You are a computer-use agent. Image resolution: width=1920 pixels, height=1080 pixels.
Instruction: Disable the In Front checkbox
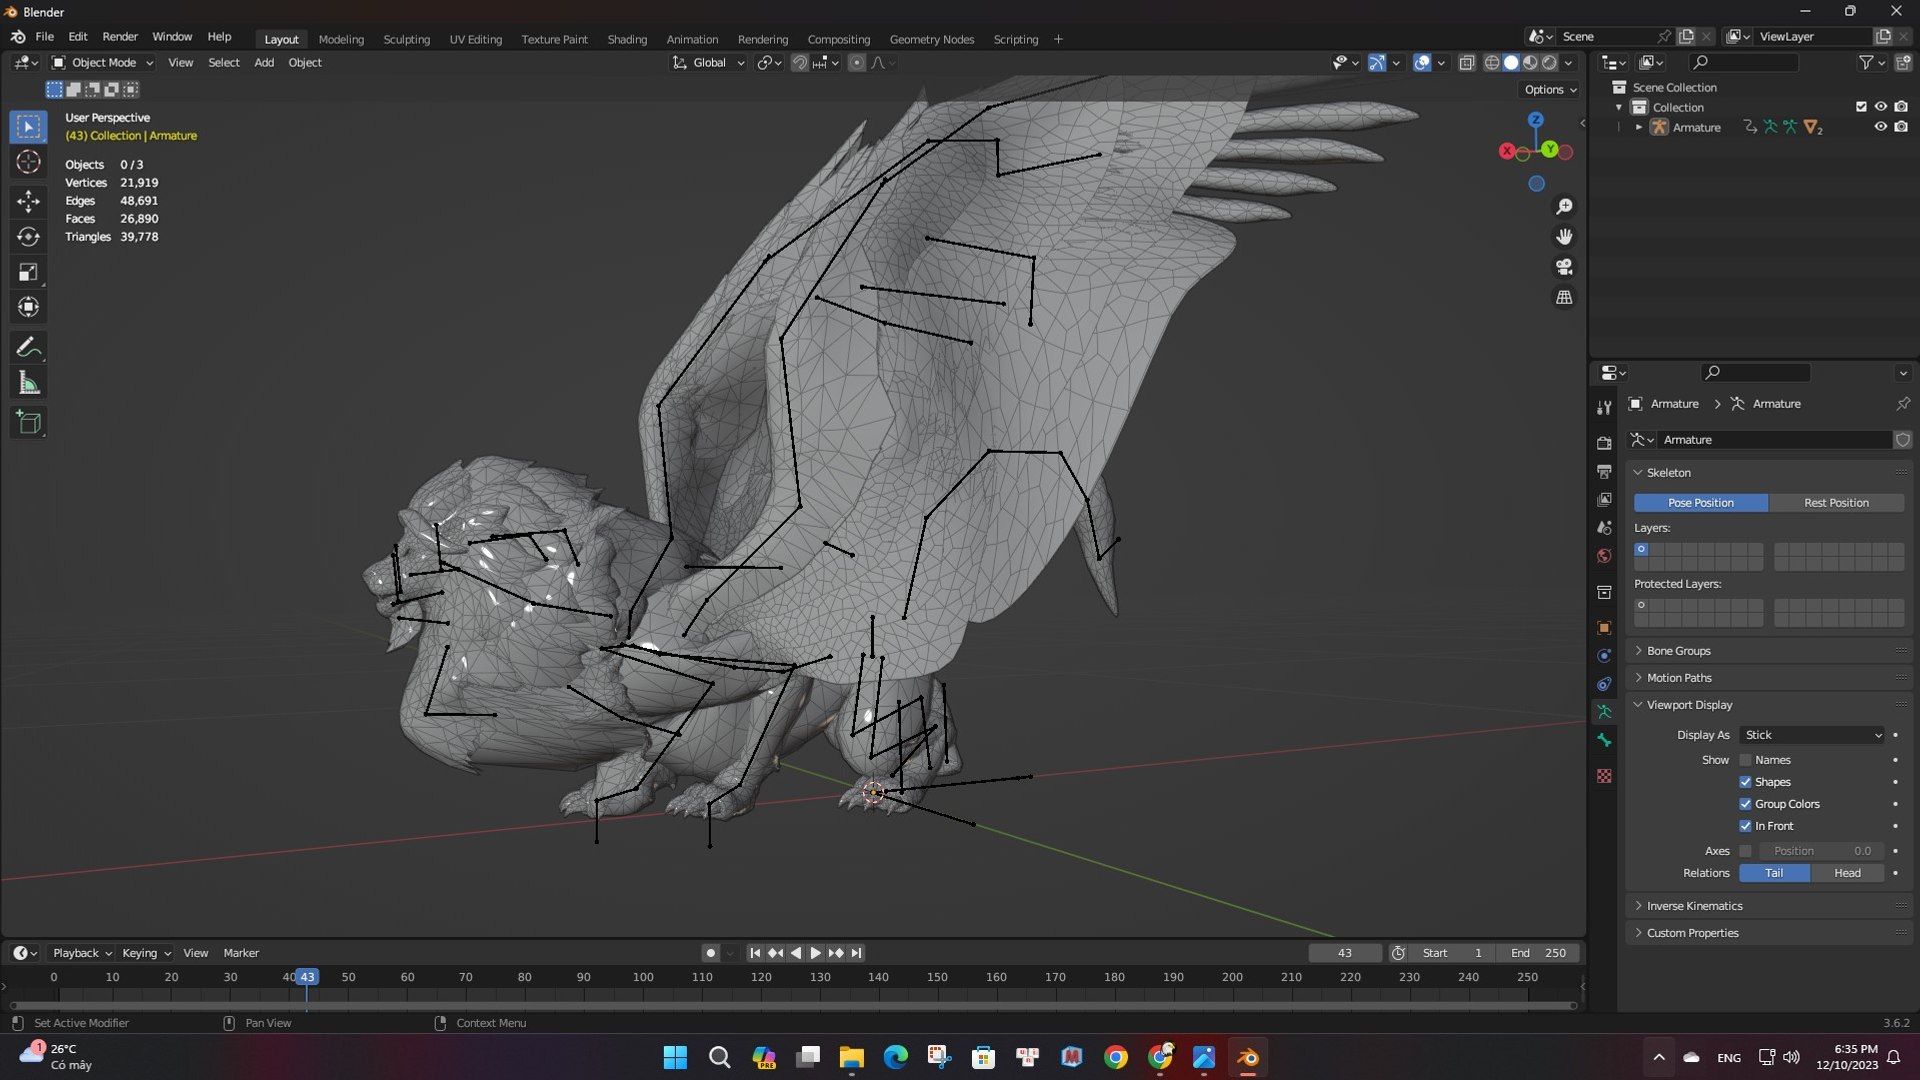tap(1745, 826)
